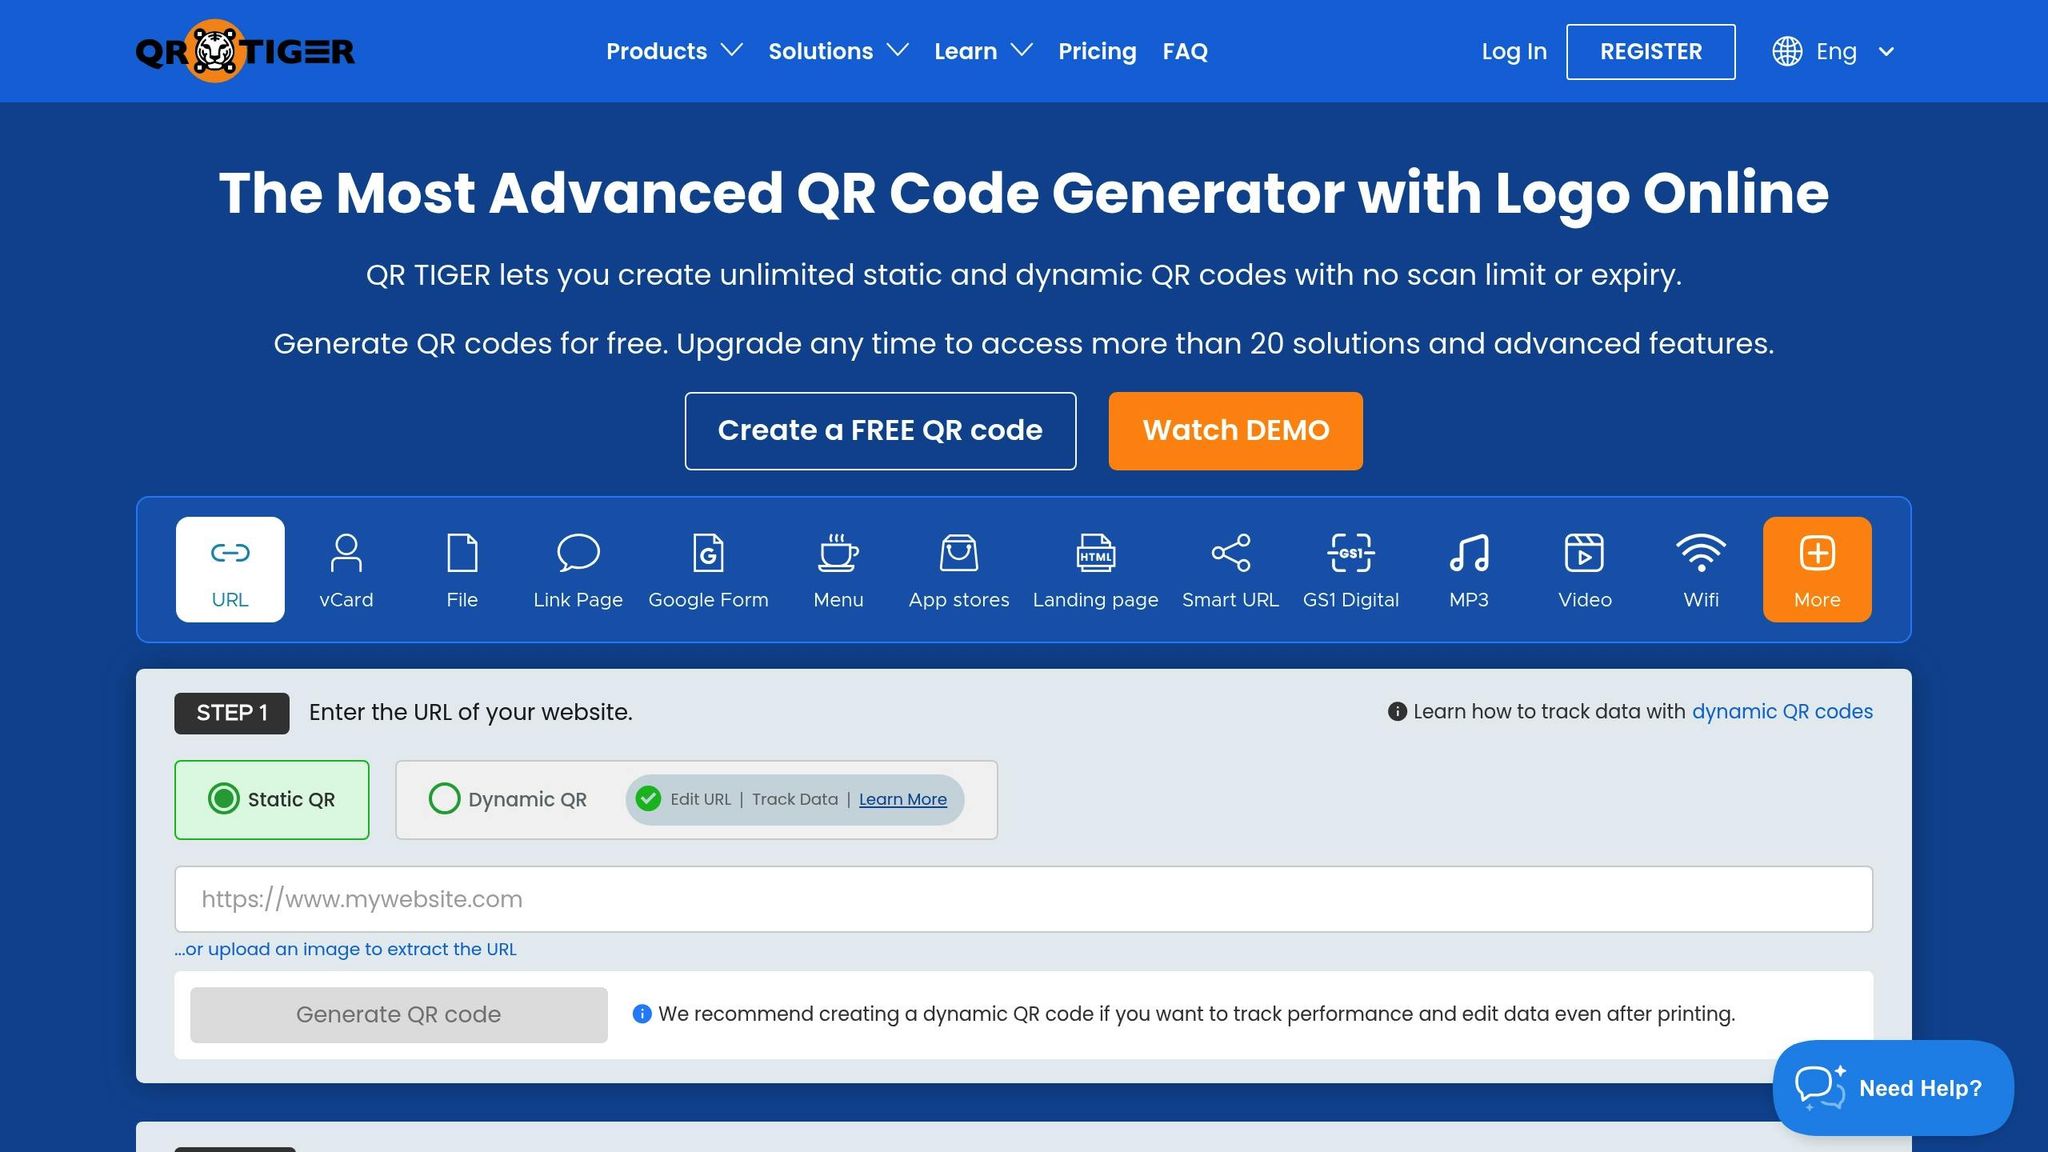Pick the Link Page speech-bubble icon
Viewport: 2048px width, 1152px height.
tap(578, 553)
